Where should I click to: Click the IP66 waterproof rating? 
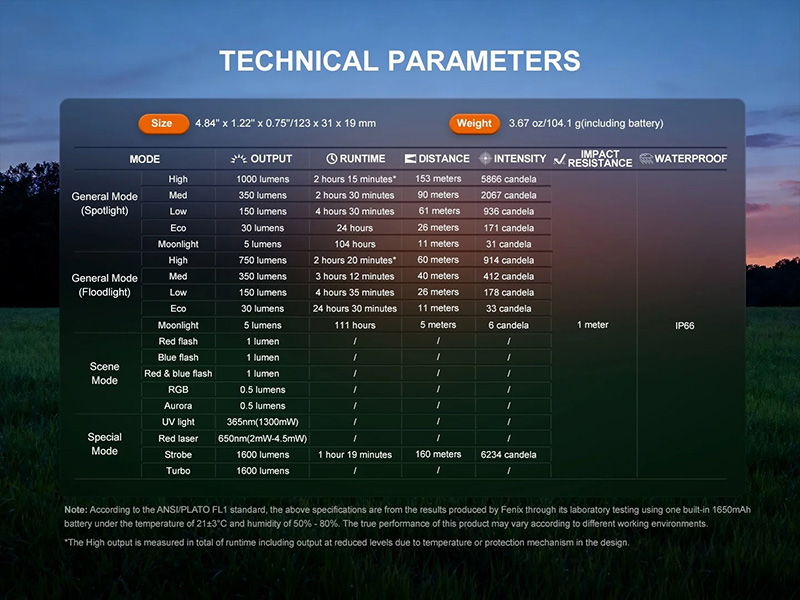683,325
